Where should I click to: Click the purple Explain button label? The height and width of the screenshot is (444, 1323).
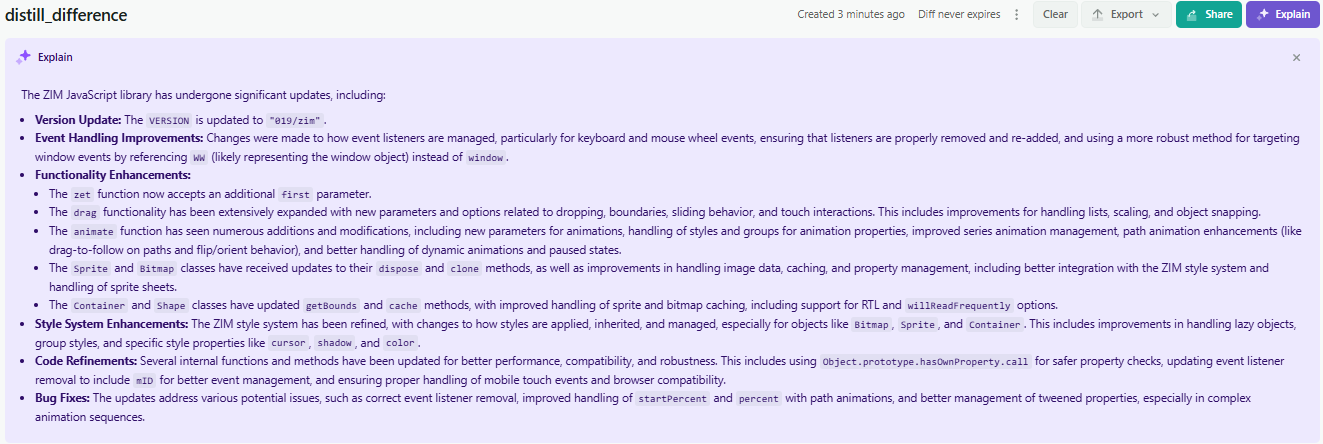click(1292, 15)
